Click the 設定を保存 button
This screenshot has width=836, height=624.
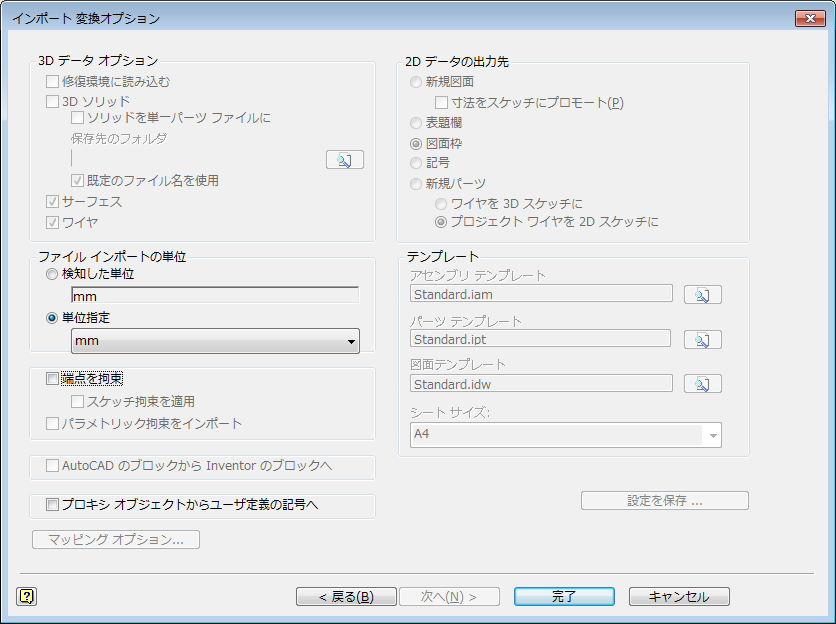[664, 500]
